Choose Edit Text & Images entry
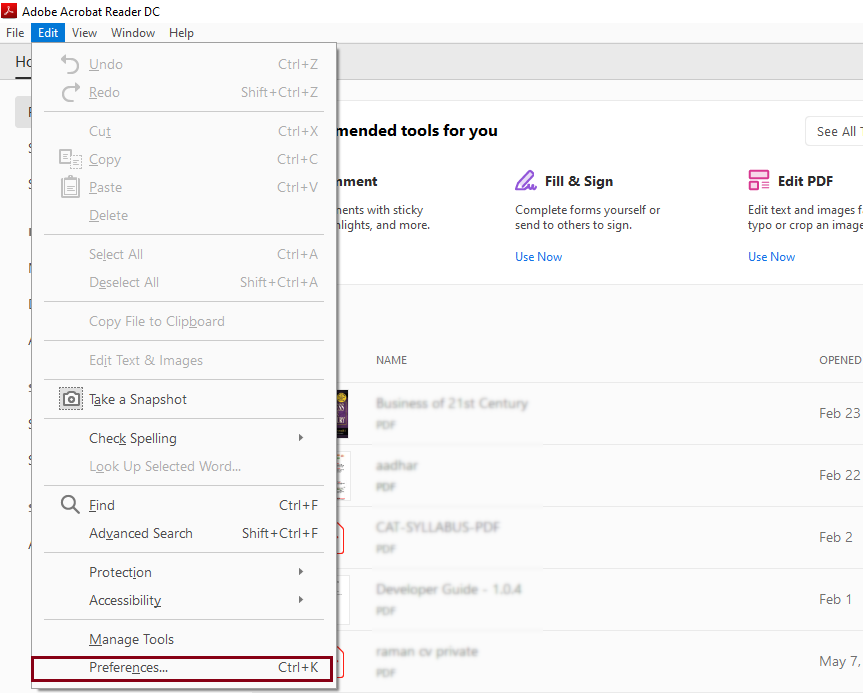This screenshot has height=693, width=863. tap(184, 360)
